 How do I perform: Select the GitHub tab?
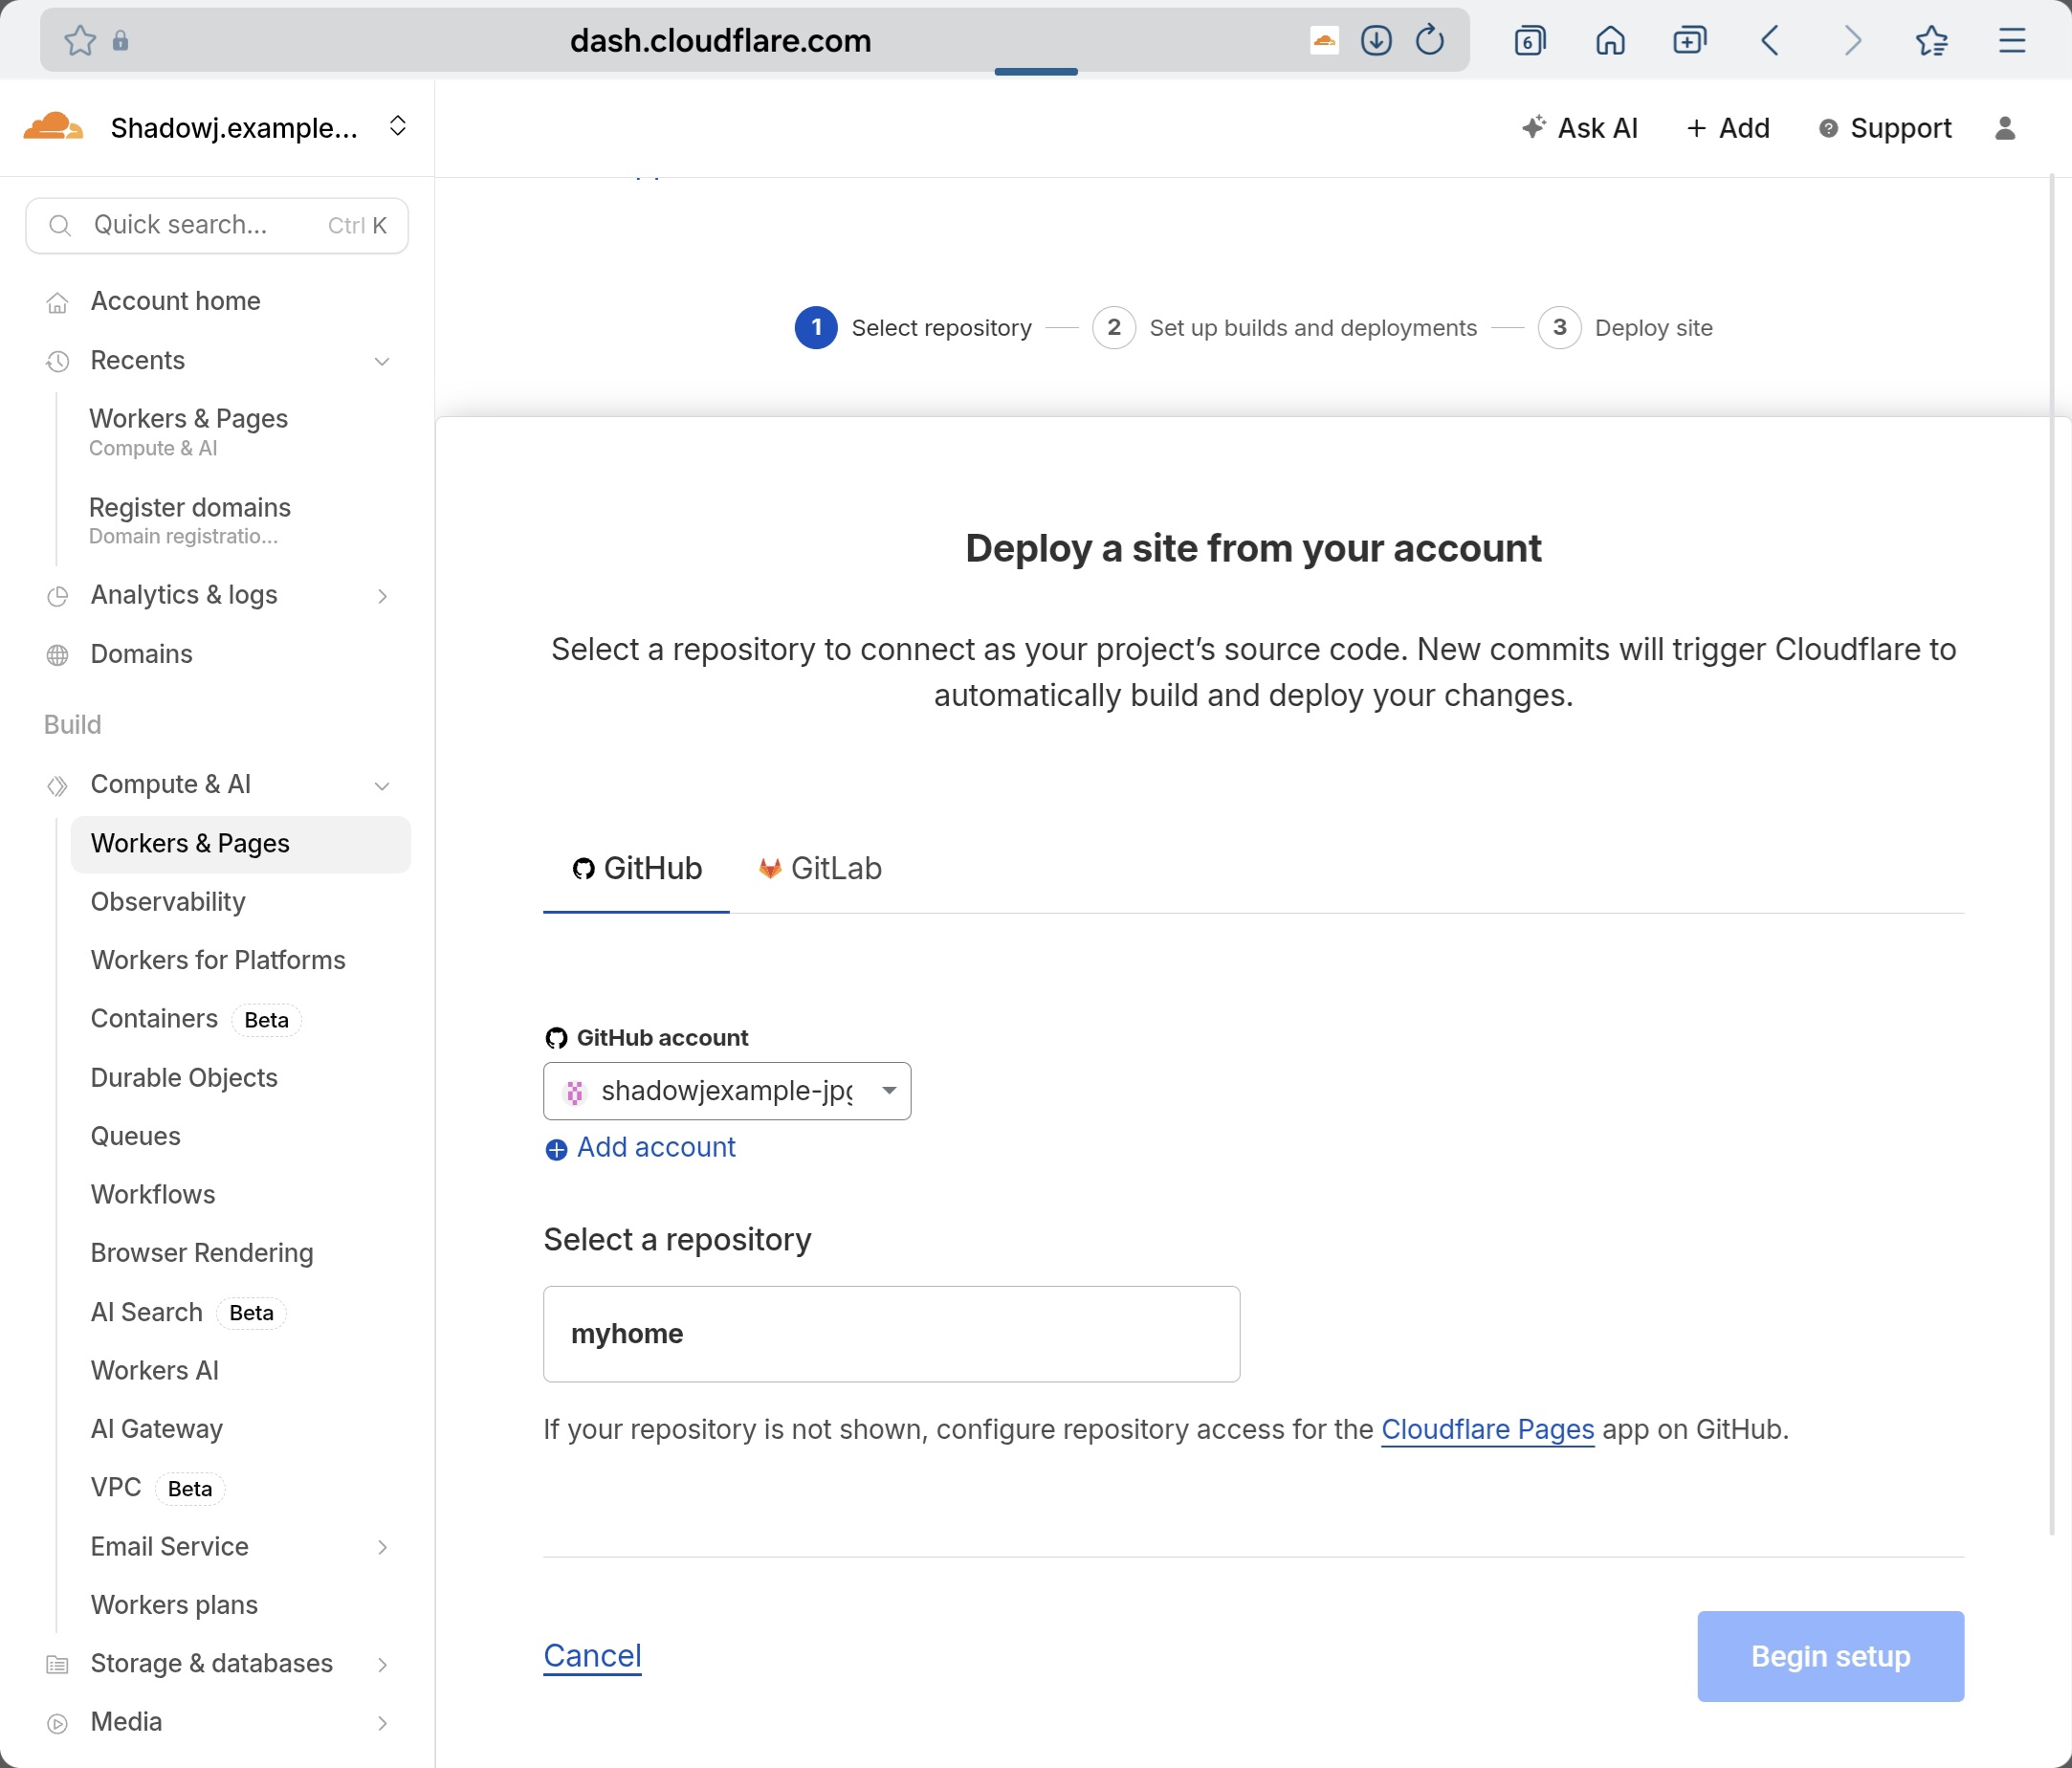coord(637,868)
